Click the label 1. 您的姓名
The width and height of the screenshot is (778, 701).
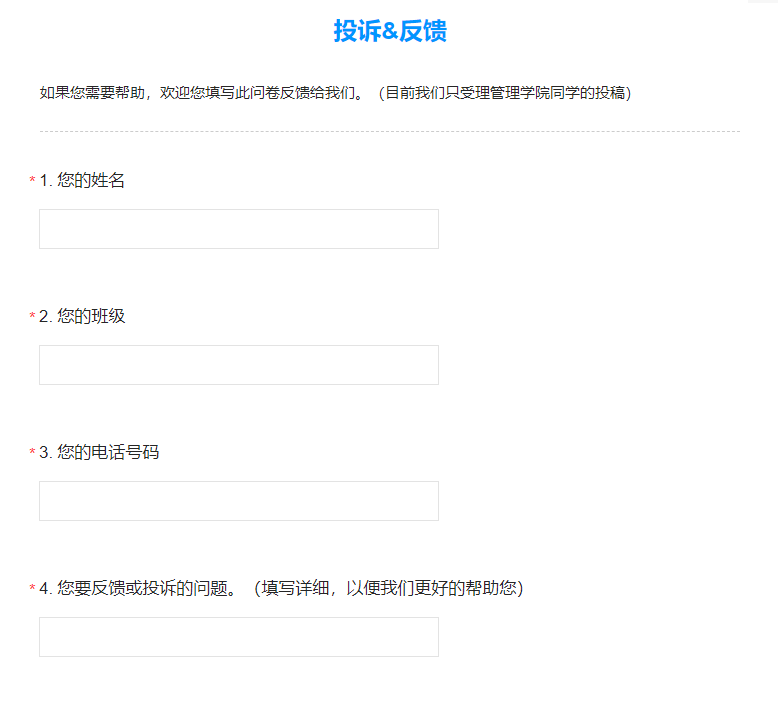pyautogui.click(x=82, y=181)
